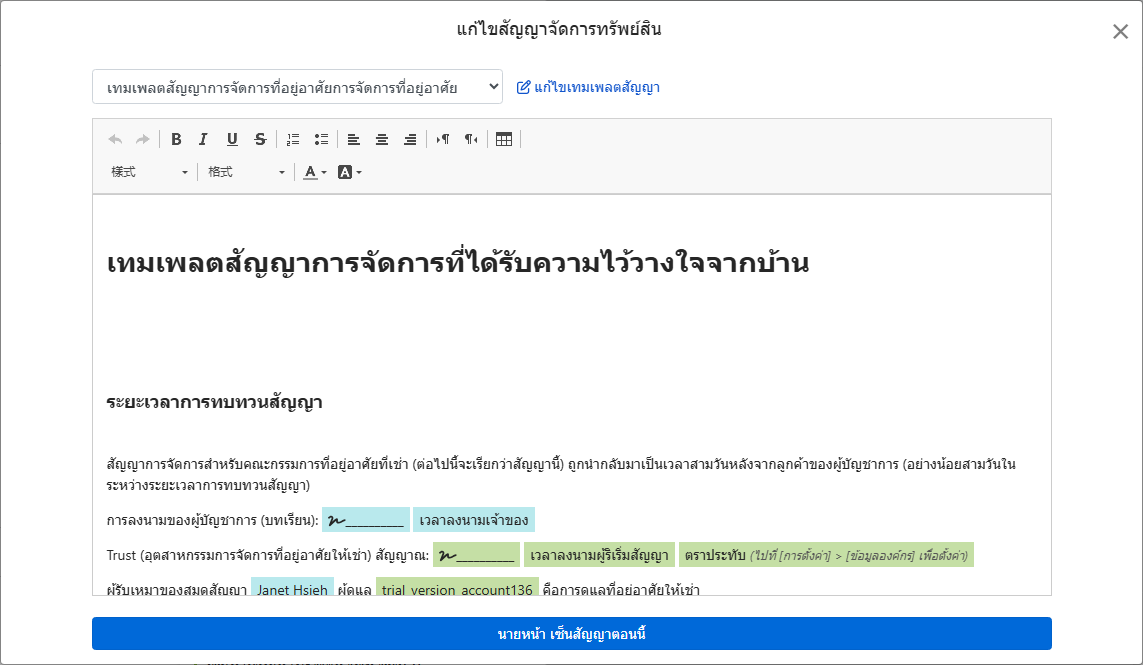Click the เวลาลงนามเจ้าของ placeholder tag

pyautogui.click(x=474, y=520)
